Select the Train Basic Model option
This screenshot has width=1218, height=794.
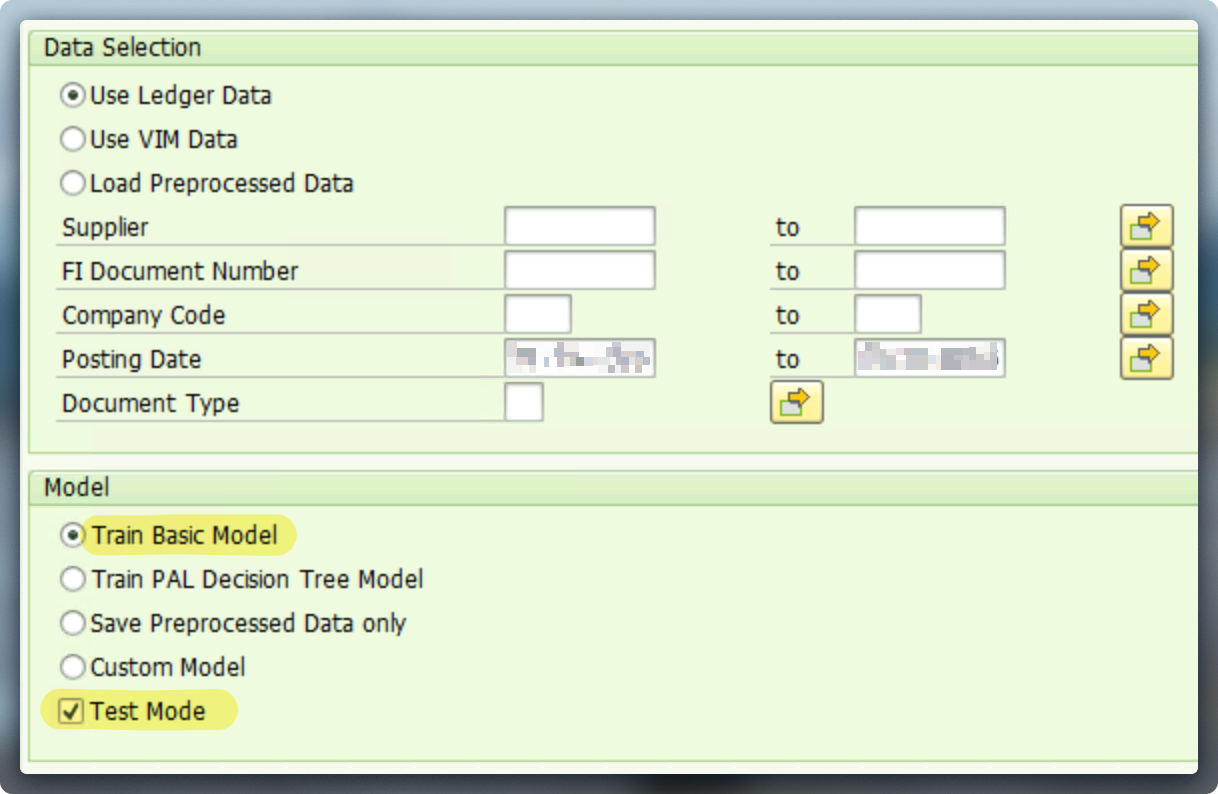(x=72, y=535)
